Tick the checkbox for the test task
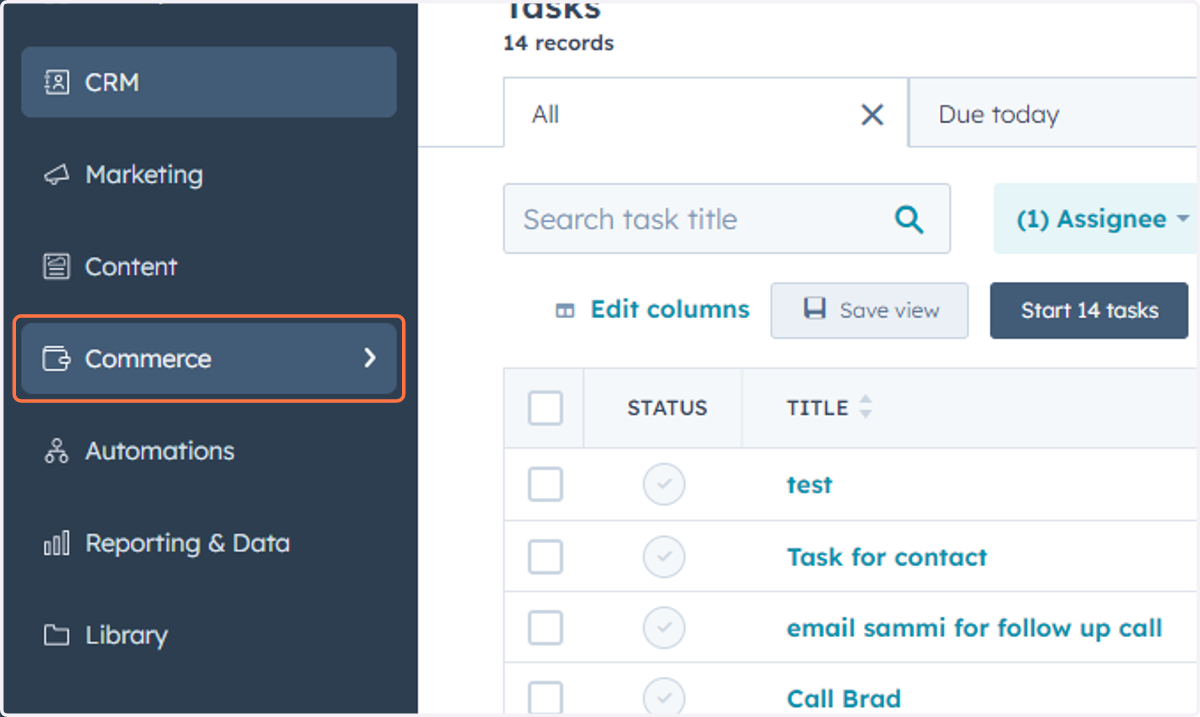This screenshot has height=717, width=1200. click(x=545, y=485)
